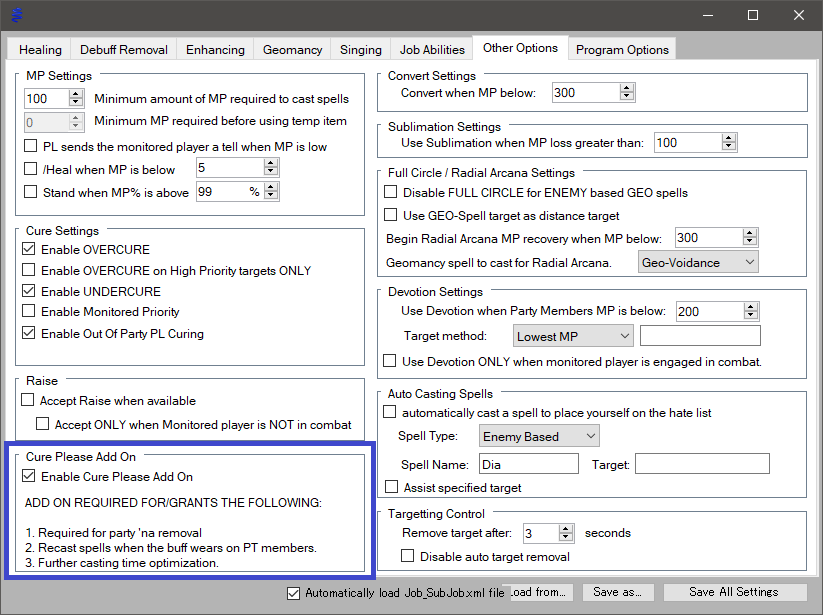
Task: Check OVERCURE on High Priority targets ONLY
Action: [x=29, y=270]
